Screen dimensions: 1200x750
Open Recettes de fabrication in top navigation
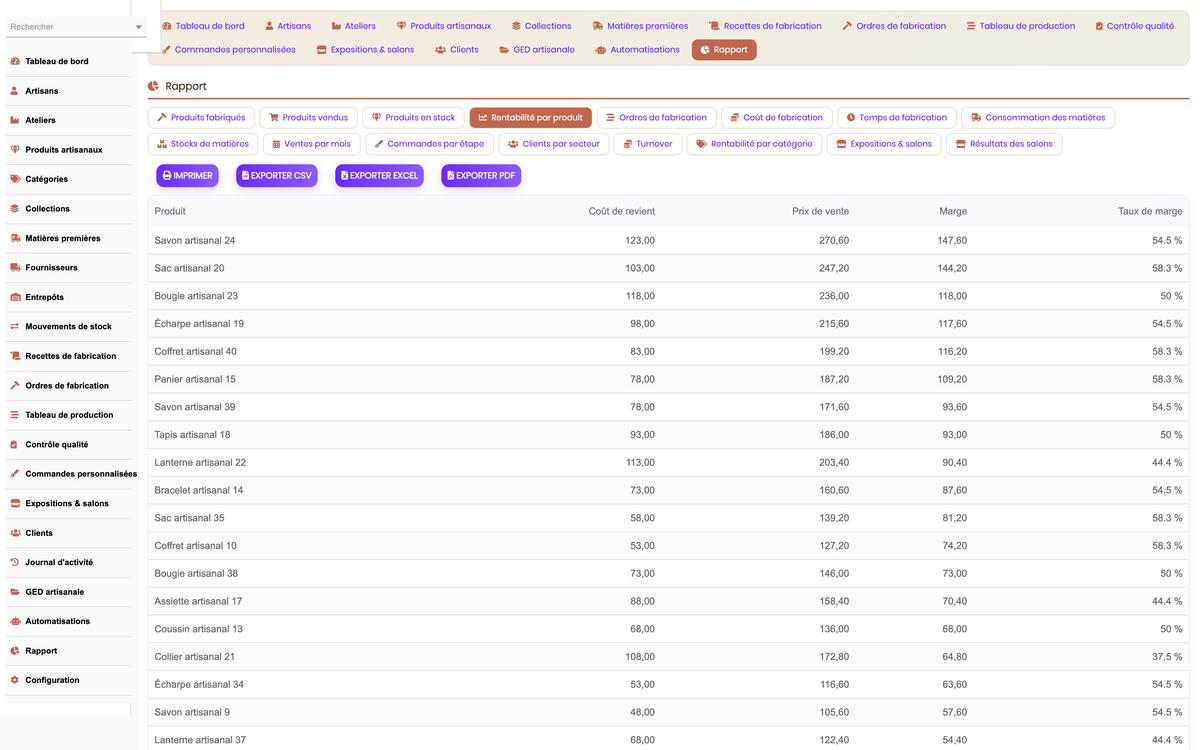pos(766,26)
